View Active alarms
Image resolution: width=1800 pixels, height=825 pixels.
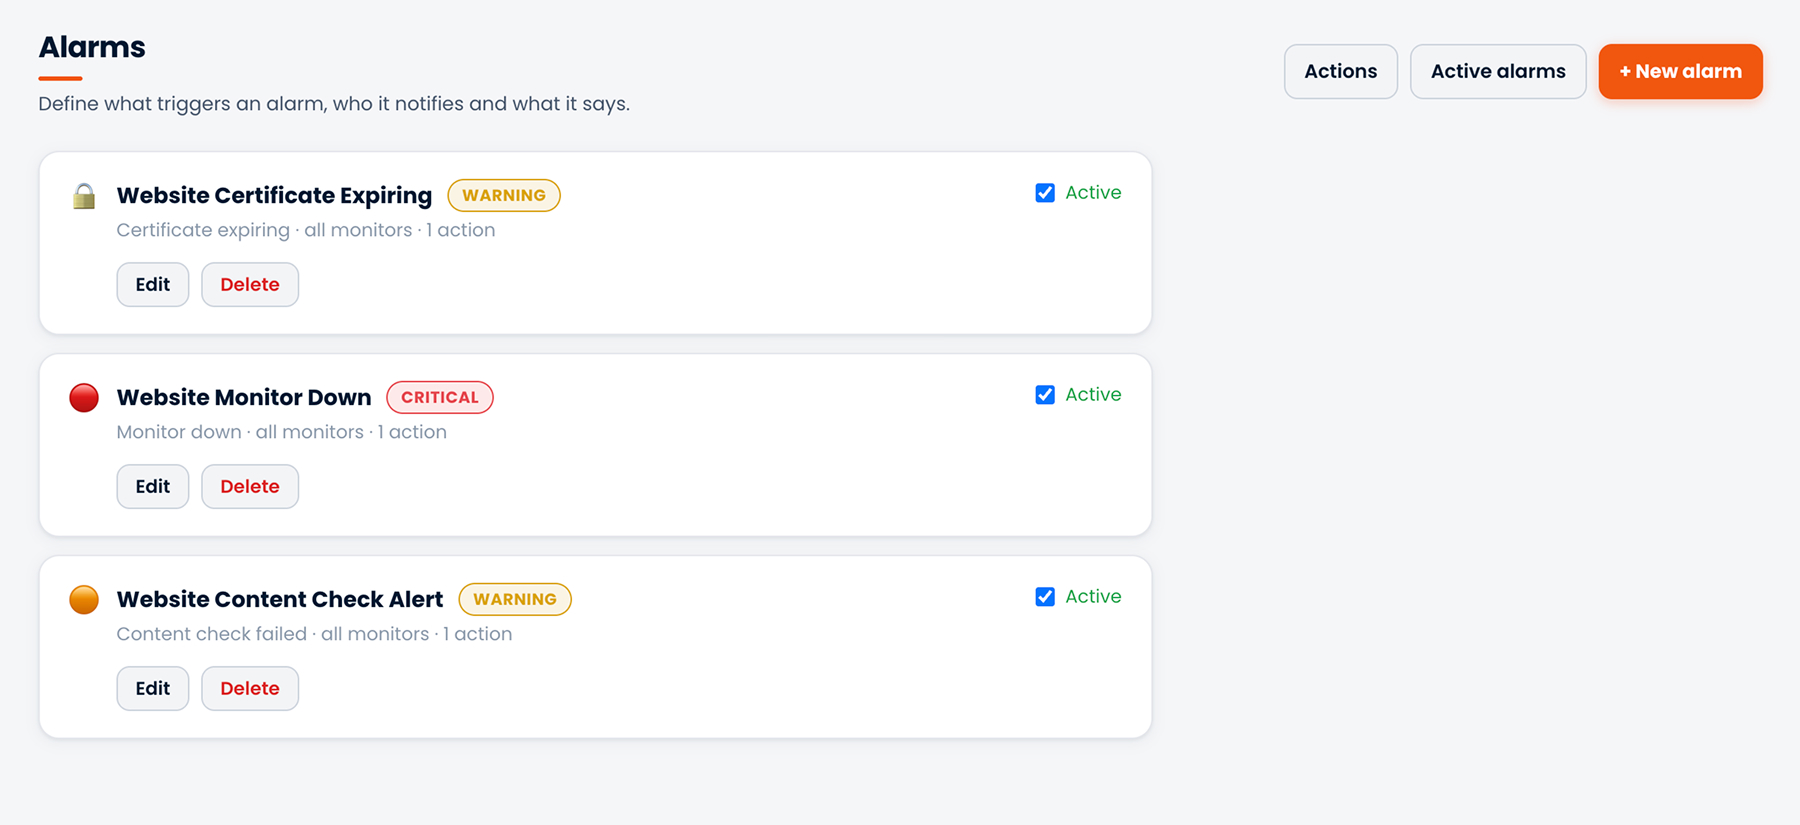click(1498, 71)
